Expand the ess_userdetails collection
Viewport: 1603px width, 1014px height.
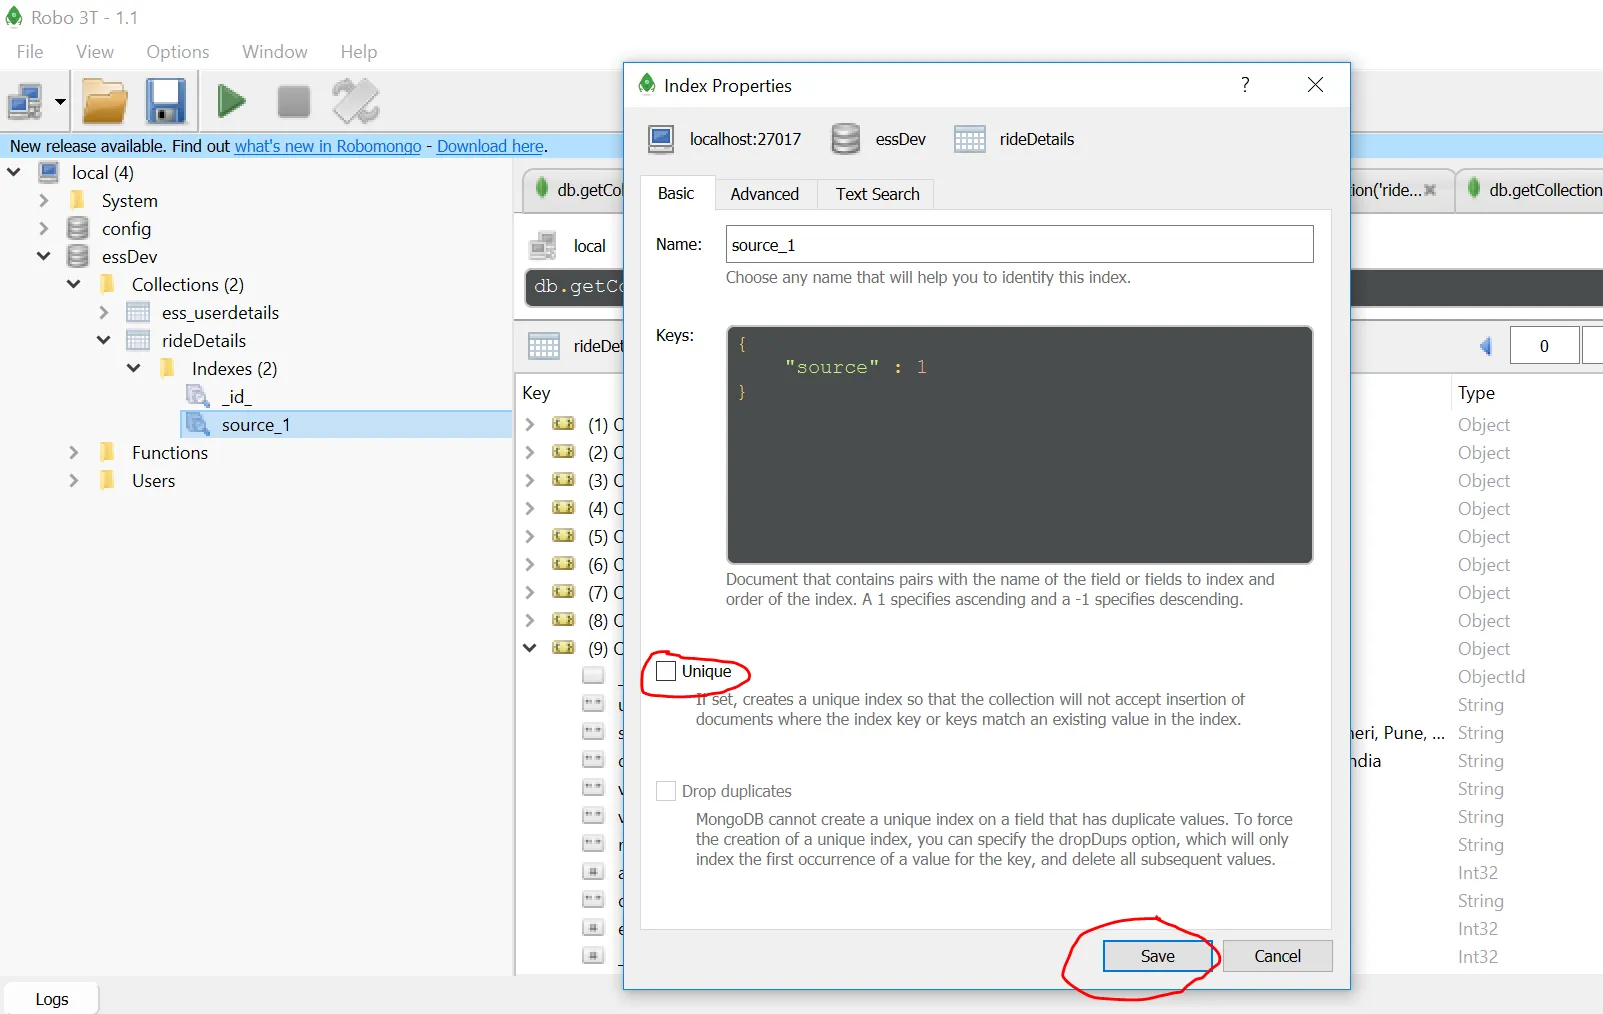tap(103, 312)
